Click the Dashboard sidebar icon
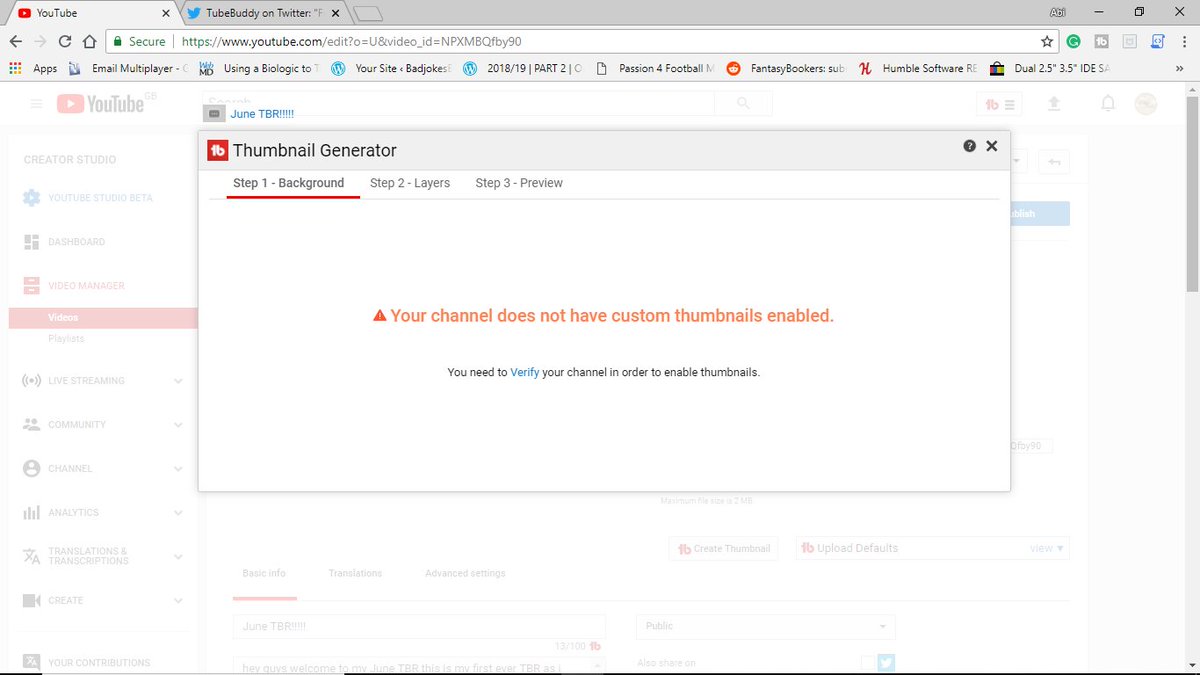The image size is (1200, 675). point(31,242)
